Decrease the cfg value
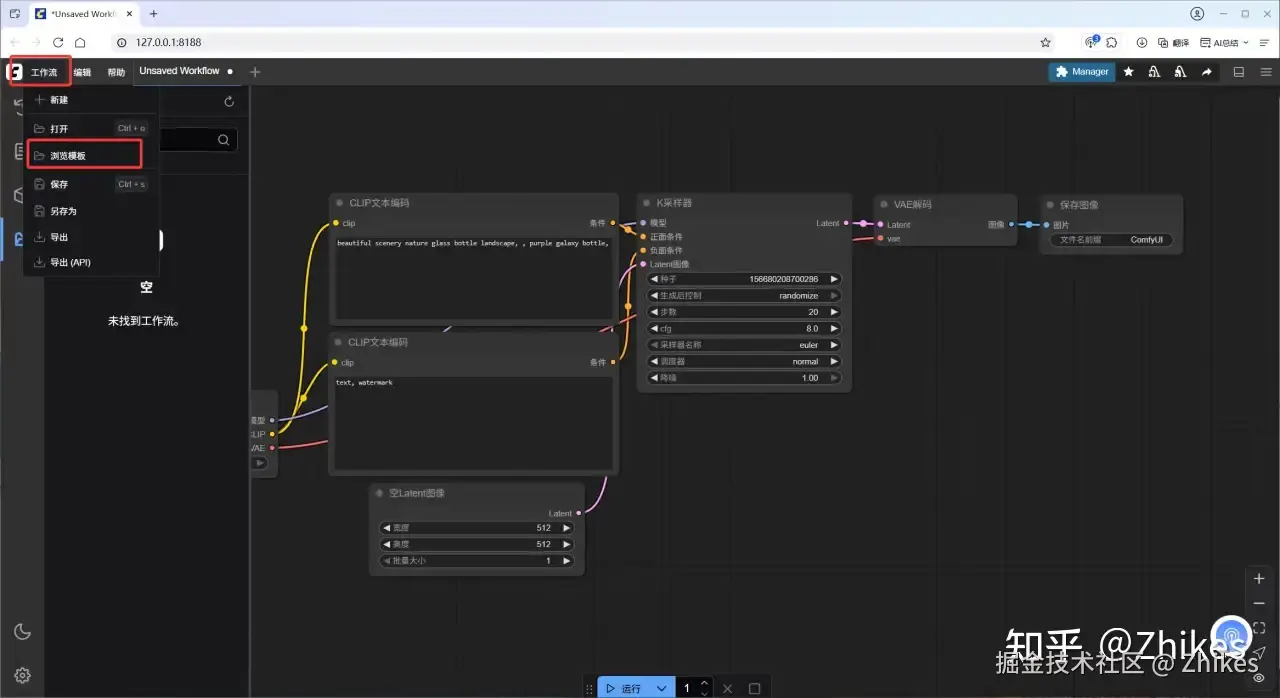Image resolution: width=1280 pixels, height=698 pixels. (x=654, y=328)
